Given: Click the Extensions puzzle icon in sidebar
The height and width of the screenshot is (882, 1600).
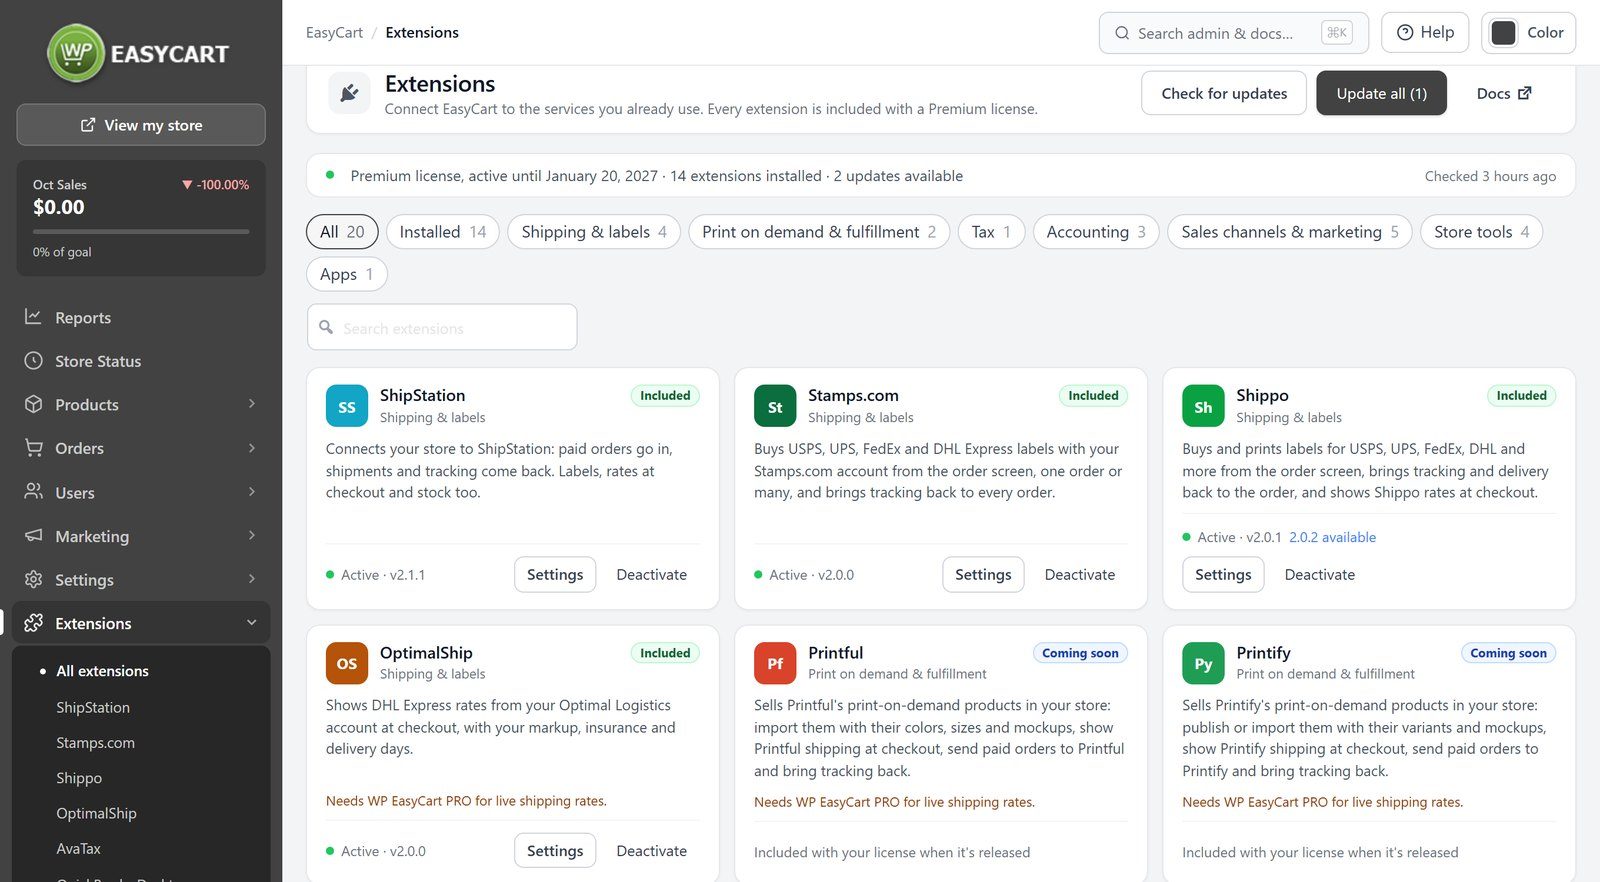Looking at the screenshot, I should 34,623.
